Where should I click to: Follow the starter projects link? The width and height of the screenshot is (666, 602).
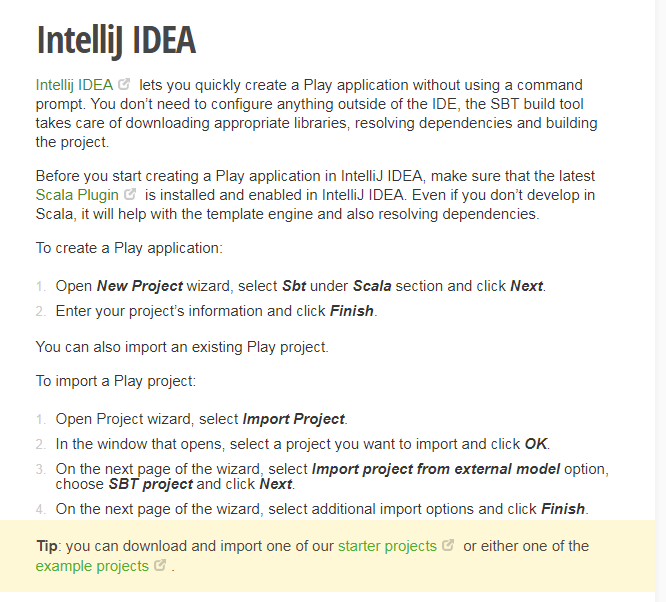(387, 546)
